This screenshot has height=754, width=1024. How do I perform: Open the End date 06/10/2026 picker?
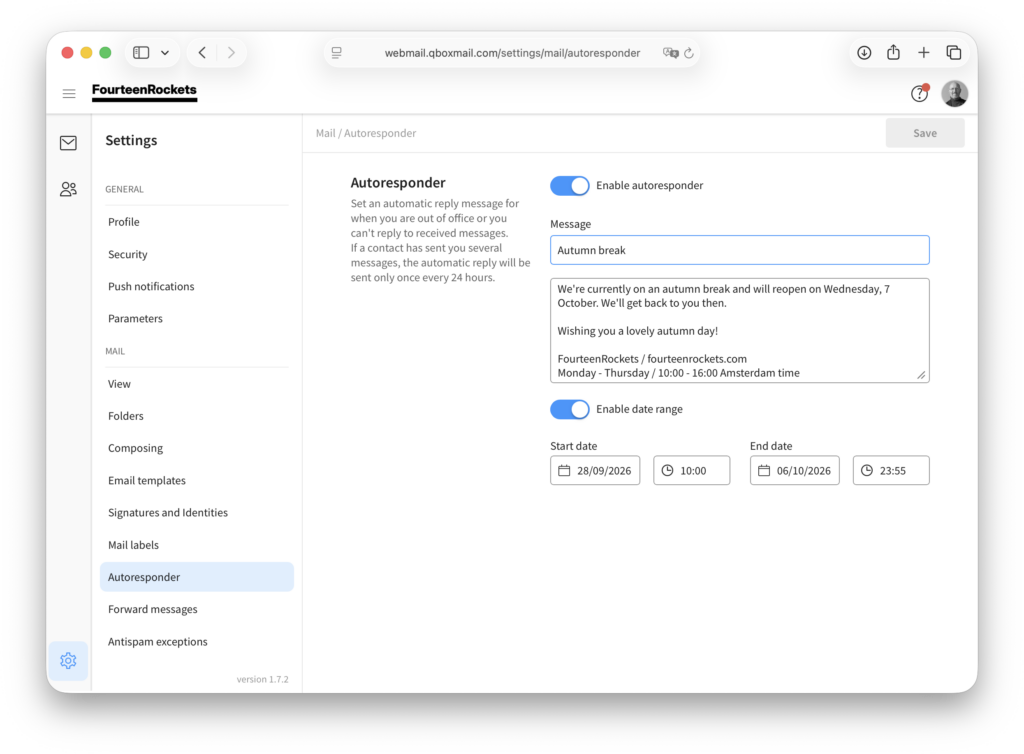[795, 470]
